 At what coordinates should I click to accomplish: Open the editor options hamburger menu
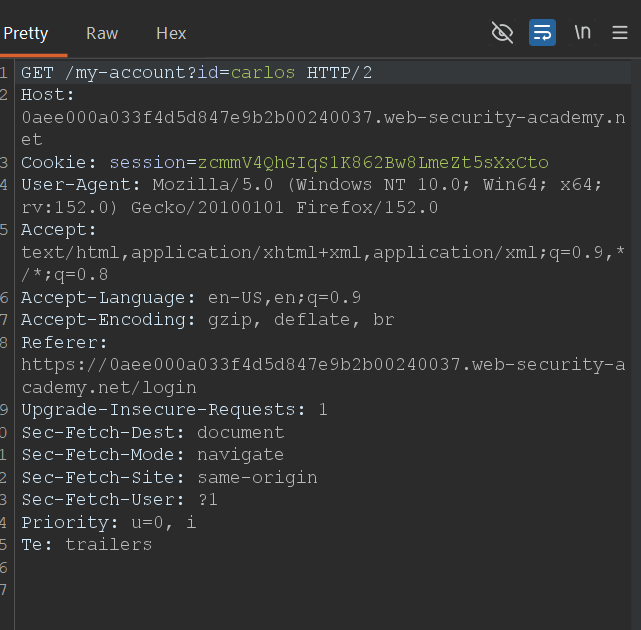pyautogui.click(x=620, y=32)
